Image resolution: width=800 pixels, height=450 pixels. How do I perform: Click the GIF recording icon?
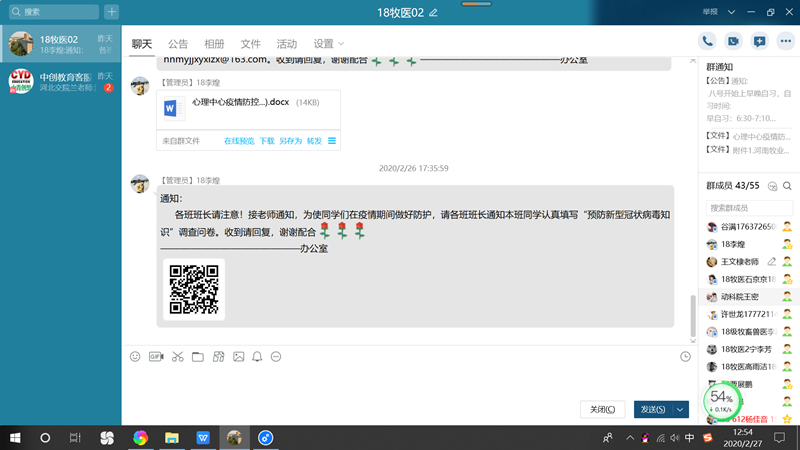click(156, 356)
